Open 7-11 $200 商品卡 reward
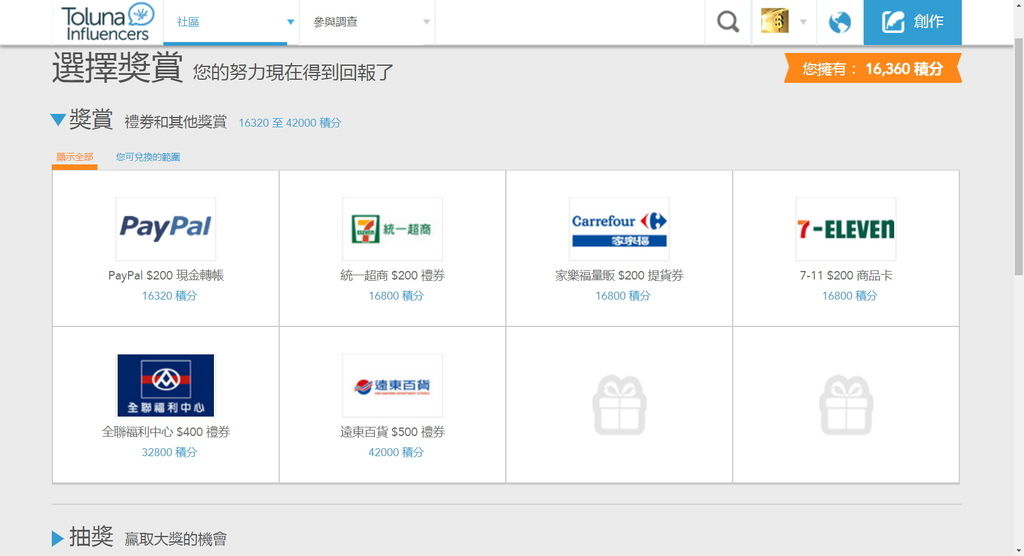The image size is (1024, 556). click(x=846, y=276)
